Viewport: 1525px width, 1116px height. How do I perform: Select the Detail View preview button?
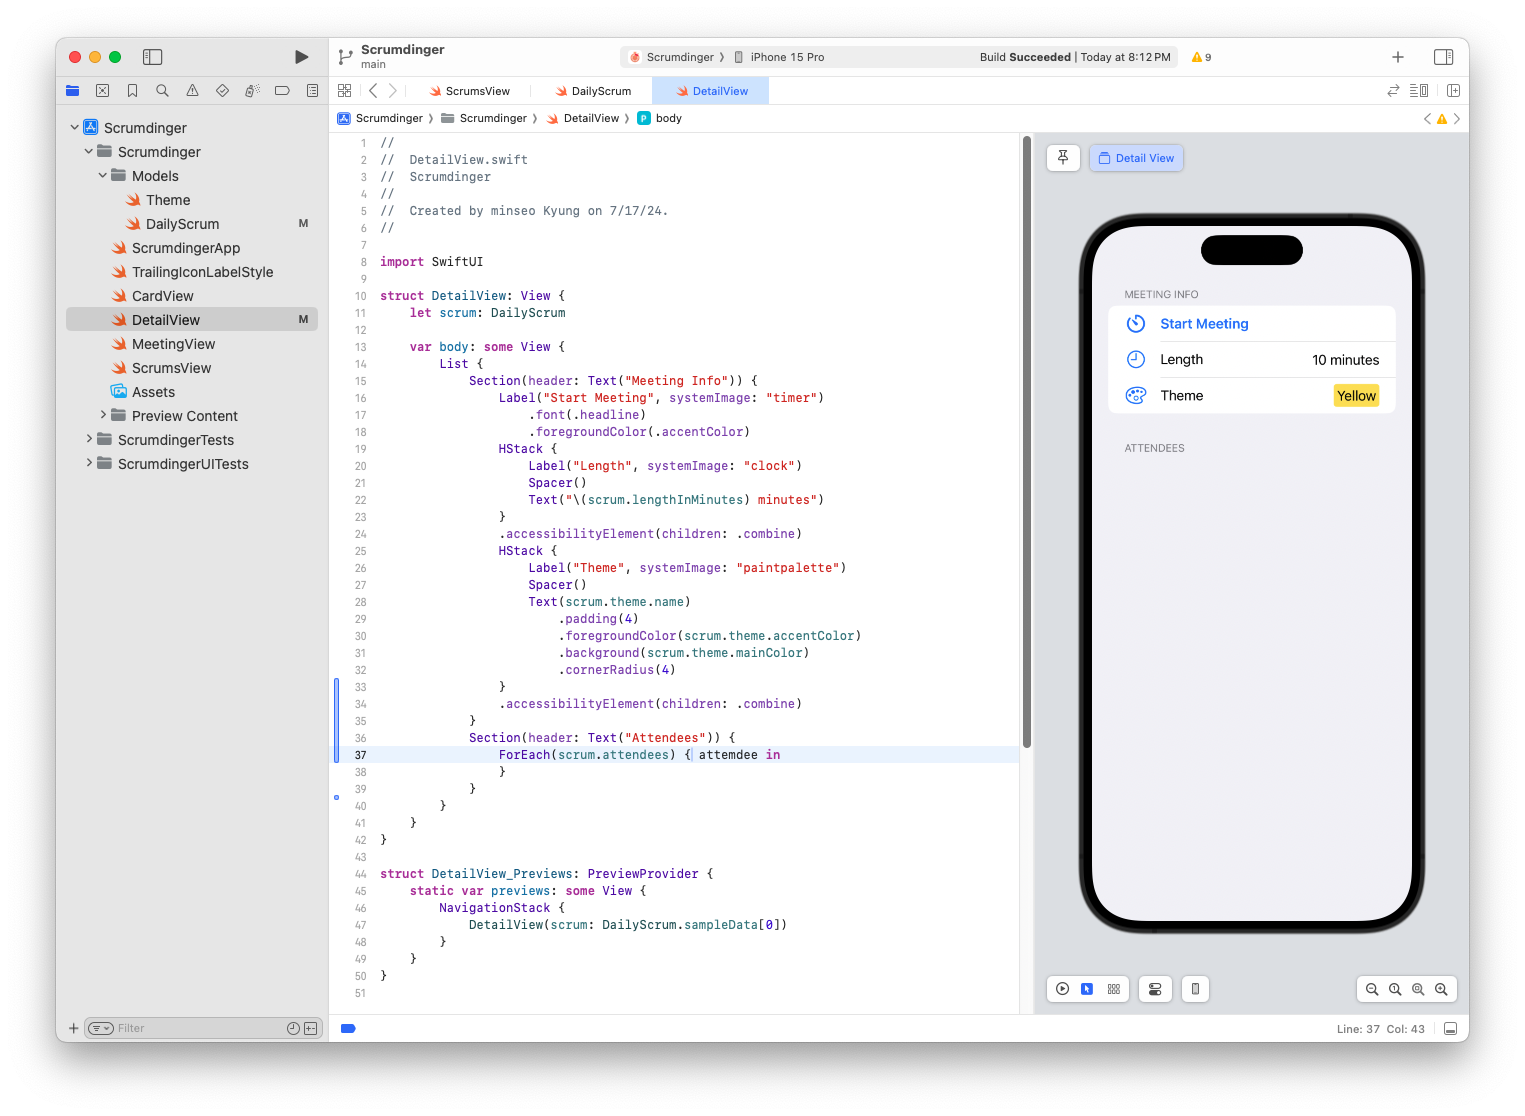(1136, 158)
